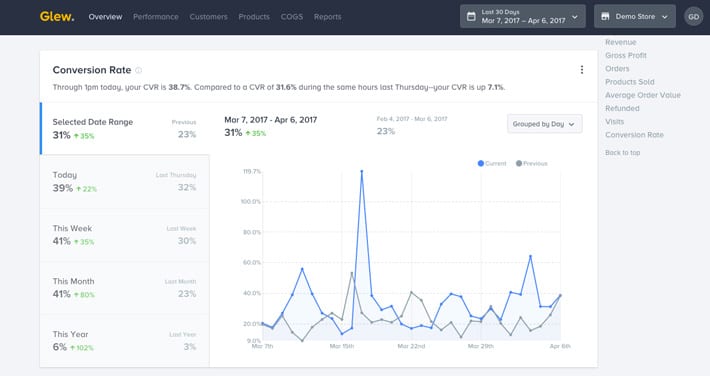This screenshot has width=710, height=376.
Task: Expand the Last 30 Days date dropdown
Action: 523,17
